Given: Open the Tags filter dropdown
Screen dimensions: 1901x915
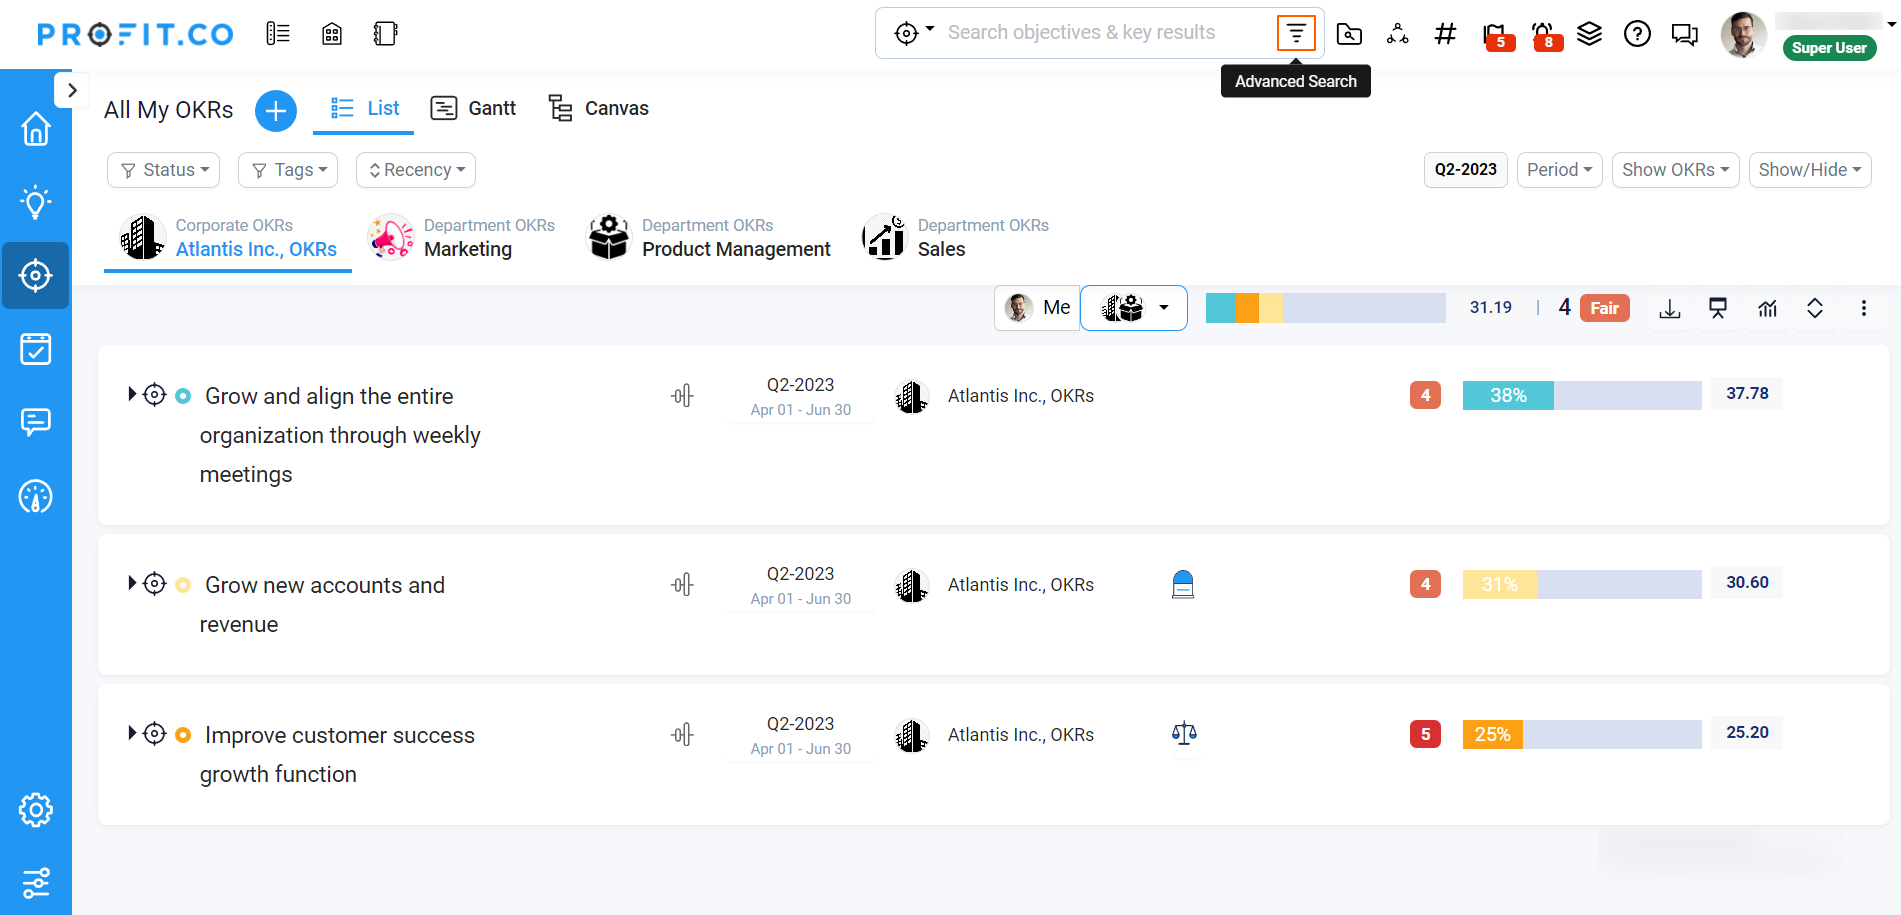Looking at the screenshot, I should (288, 170).
